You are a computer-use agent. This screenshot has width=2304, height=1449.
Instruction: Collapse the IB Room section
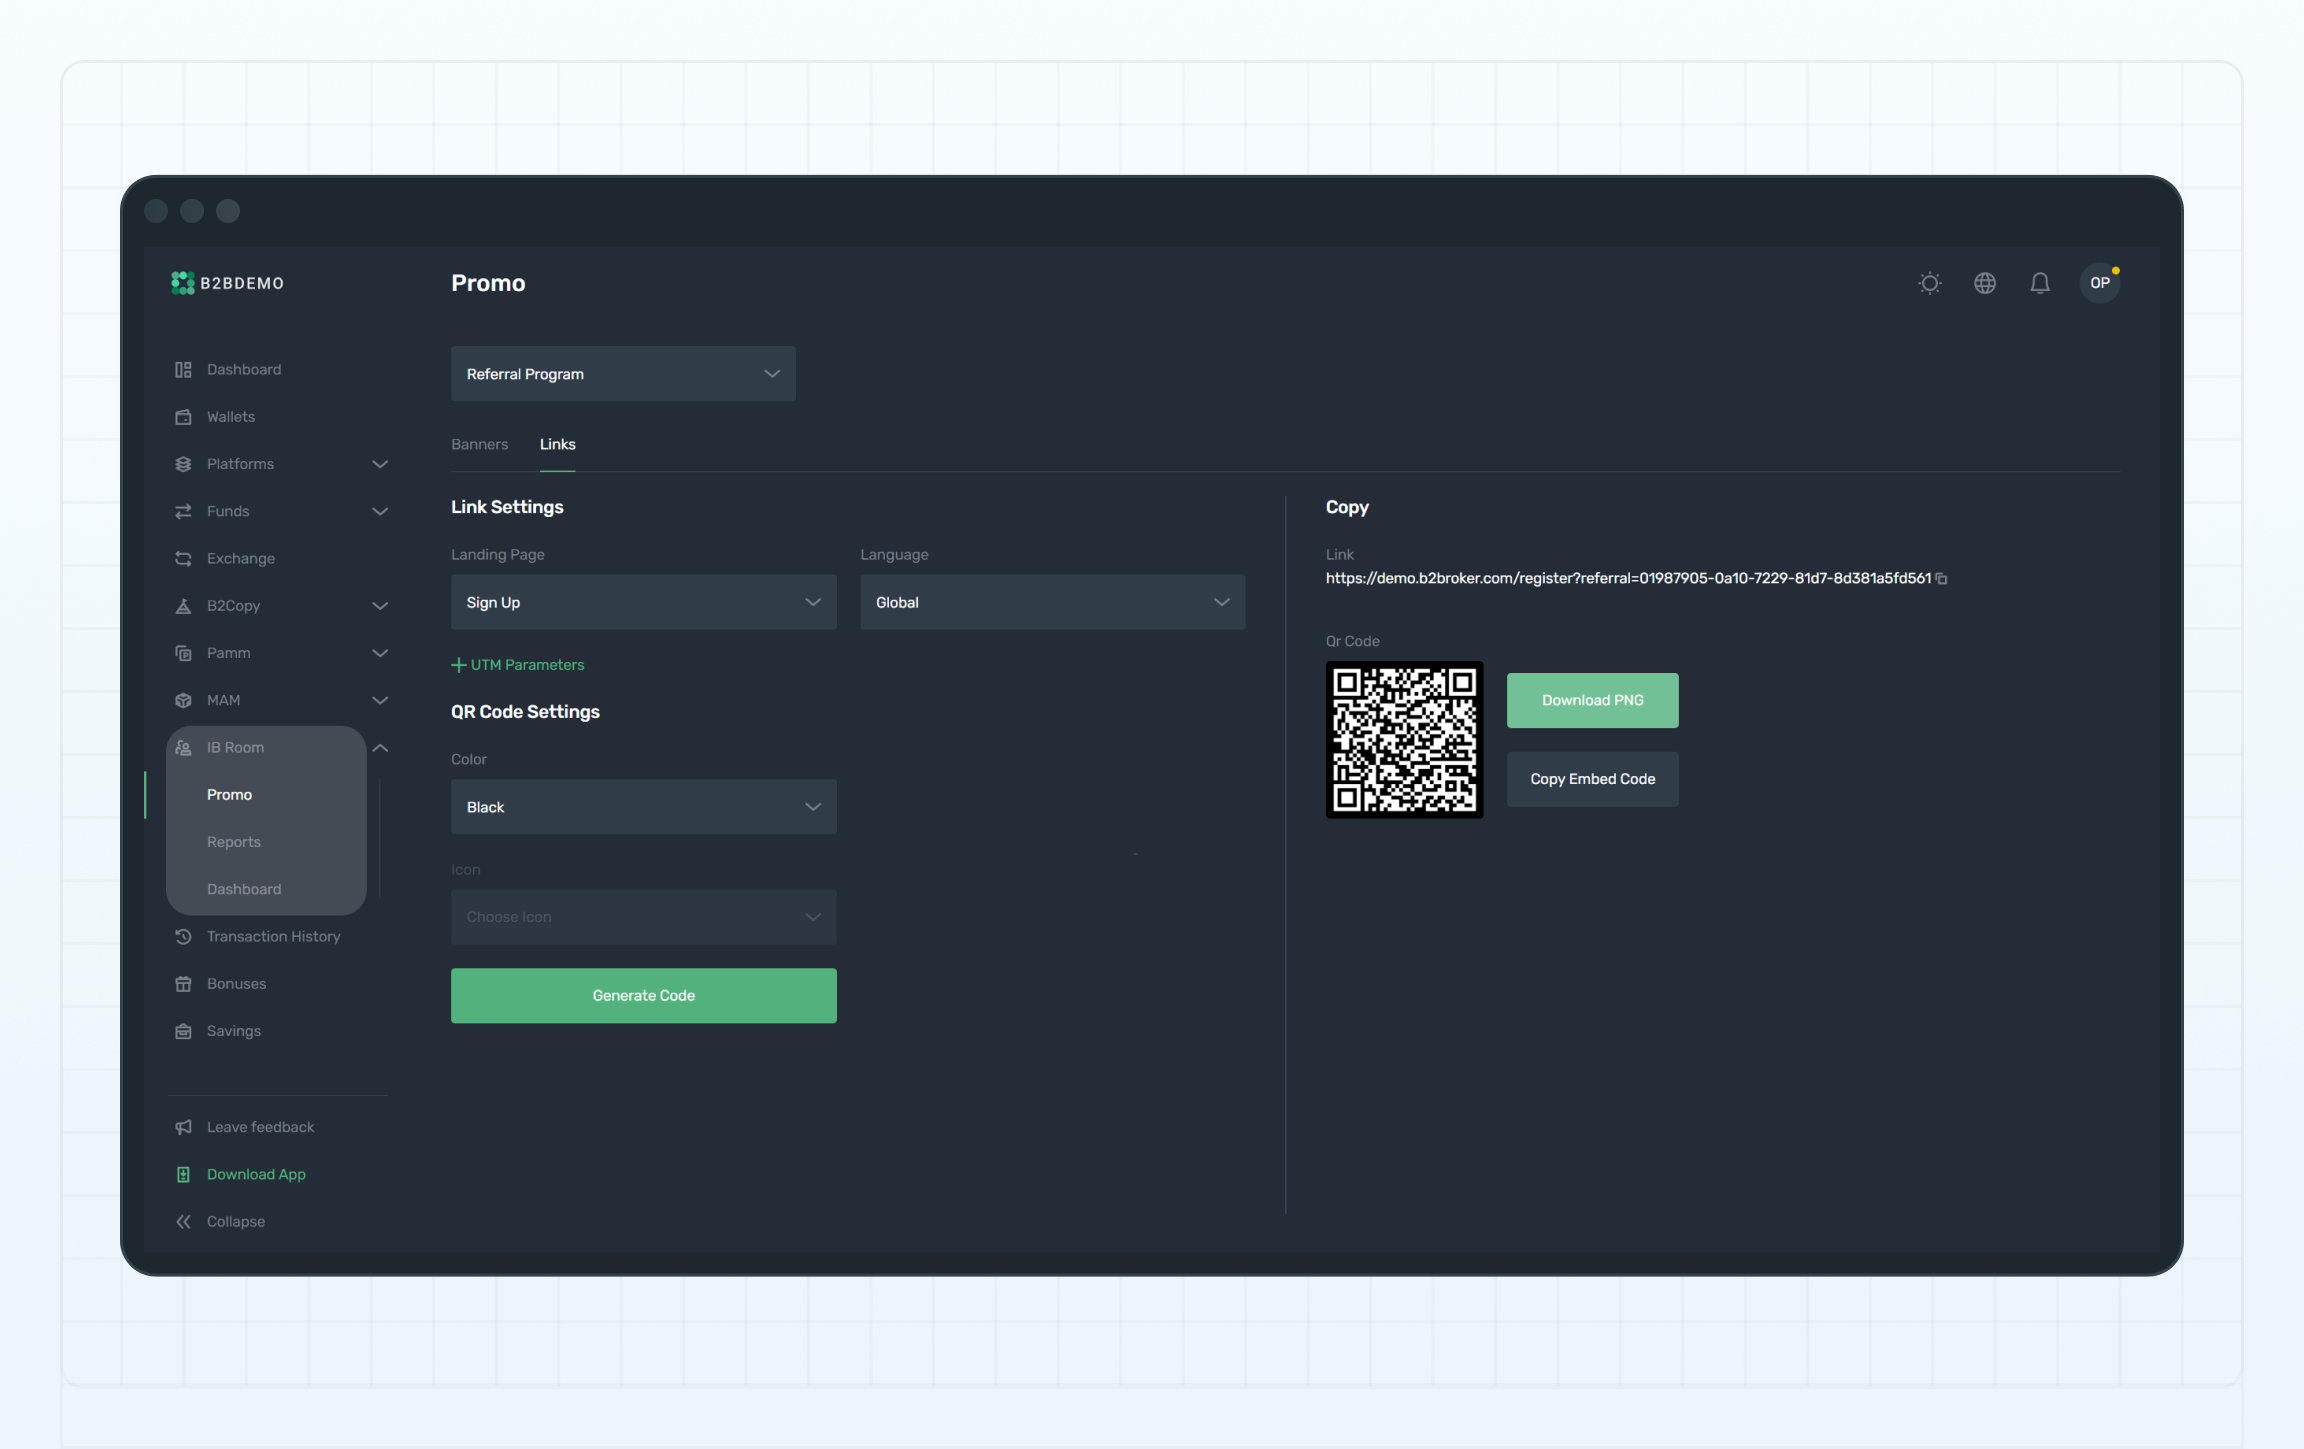[380, 748]
